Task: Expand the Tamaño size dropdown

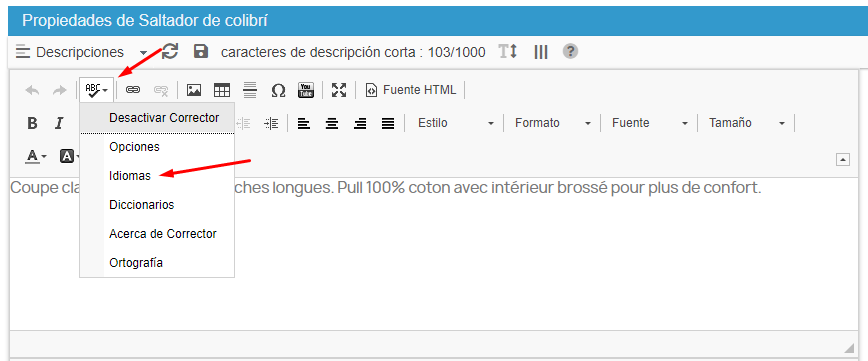Action: click(x=746, y=123)
